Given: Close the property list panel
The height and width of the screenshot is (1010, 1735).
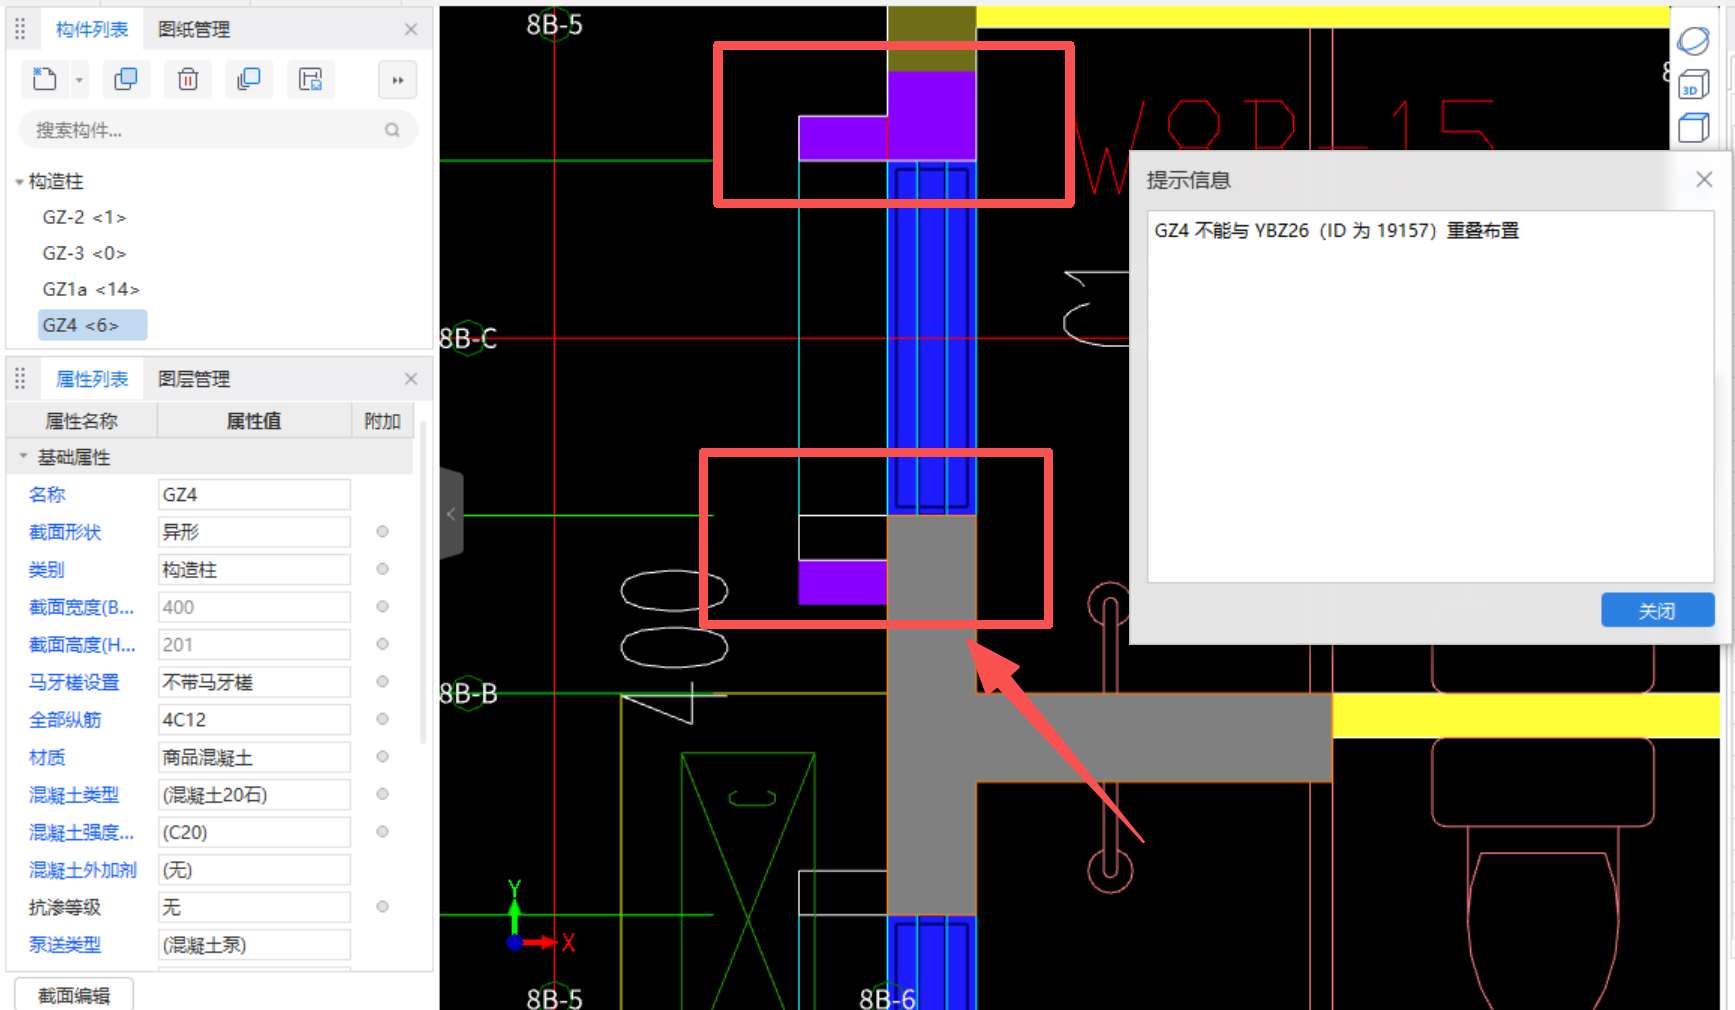Looking at the screenshot, I should (x=411, y=379).
